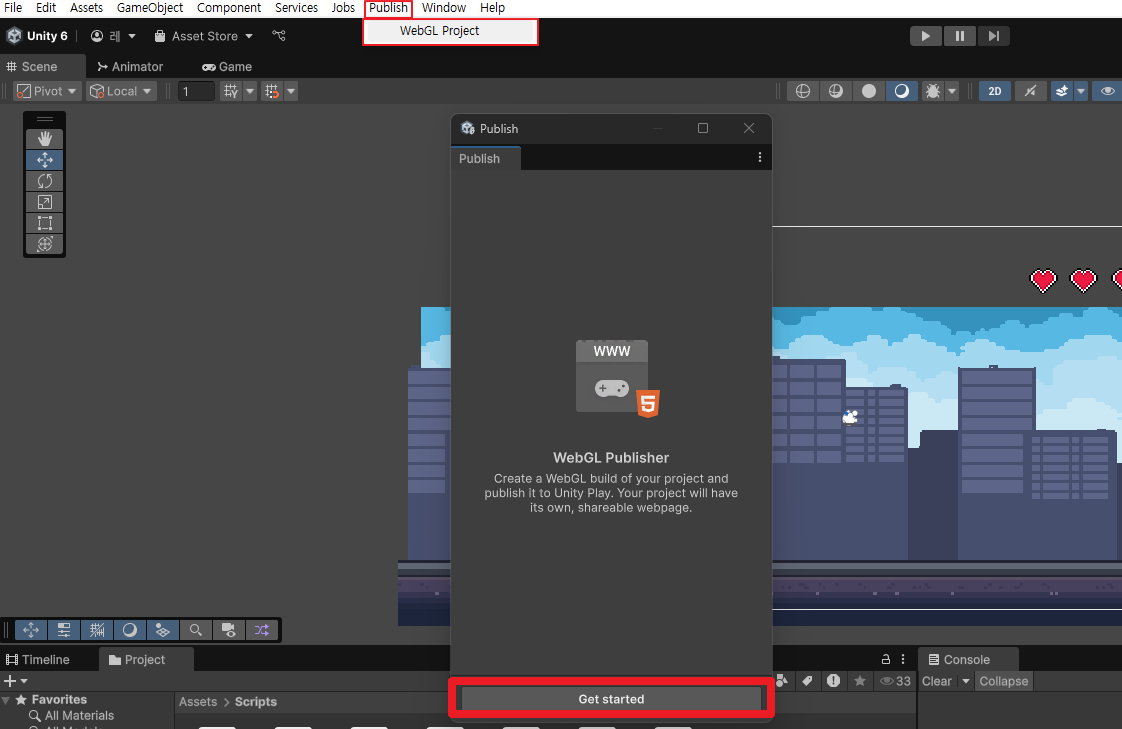Filter Project assets by label tag icon
Viewport: 1122px width, 729px height.
coord(807,681)
